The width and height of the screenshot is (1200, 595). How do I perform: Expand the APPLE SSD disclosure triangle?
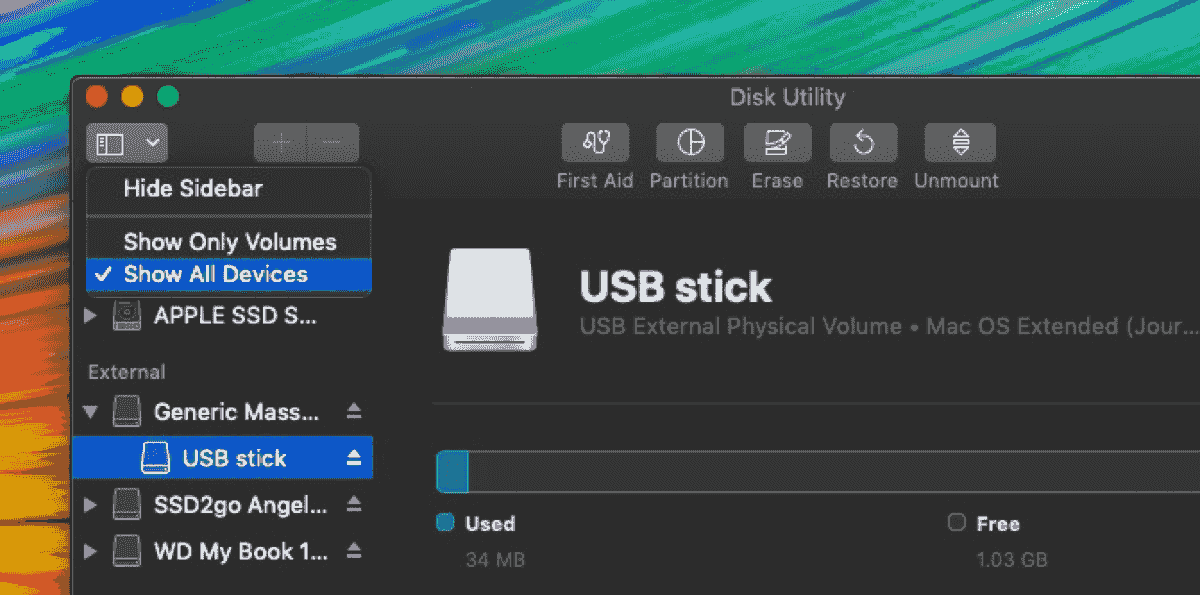[90, 315]
